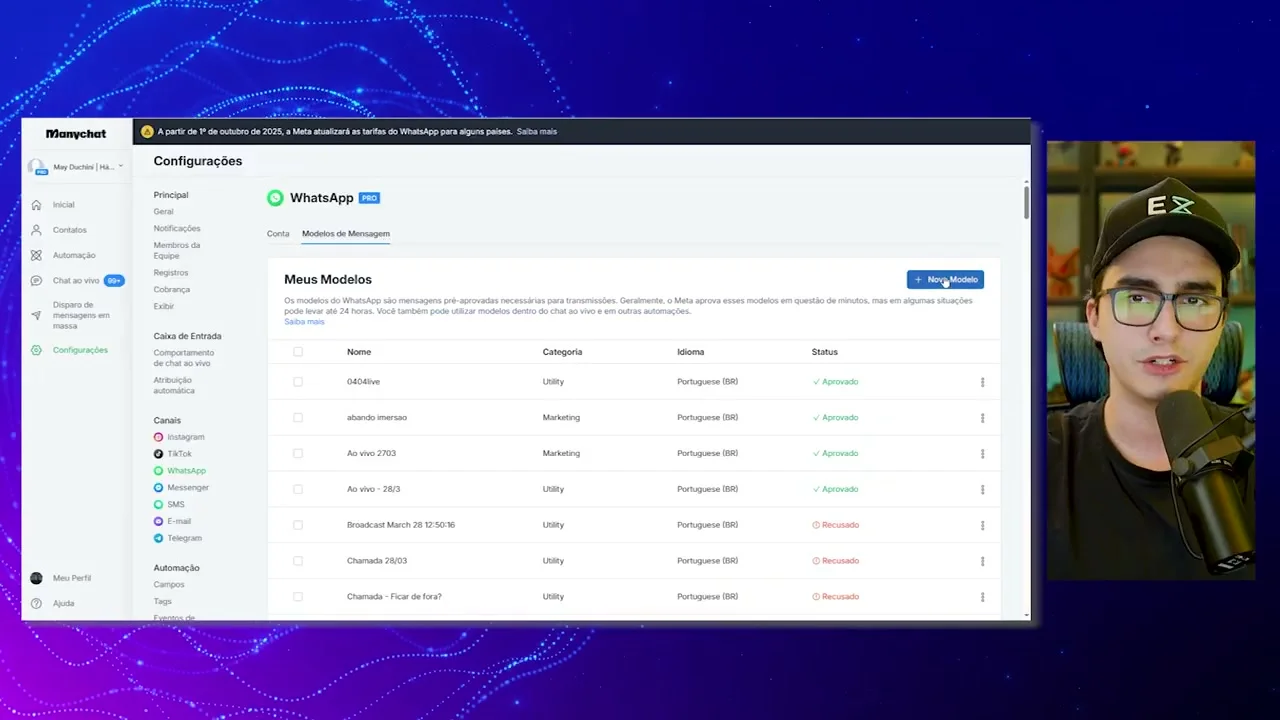Open Tags under Automação settings
The image size is (1280, 720).
pyautogui.click(x=163, y=602)
